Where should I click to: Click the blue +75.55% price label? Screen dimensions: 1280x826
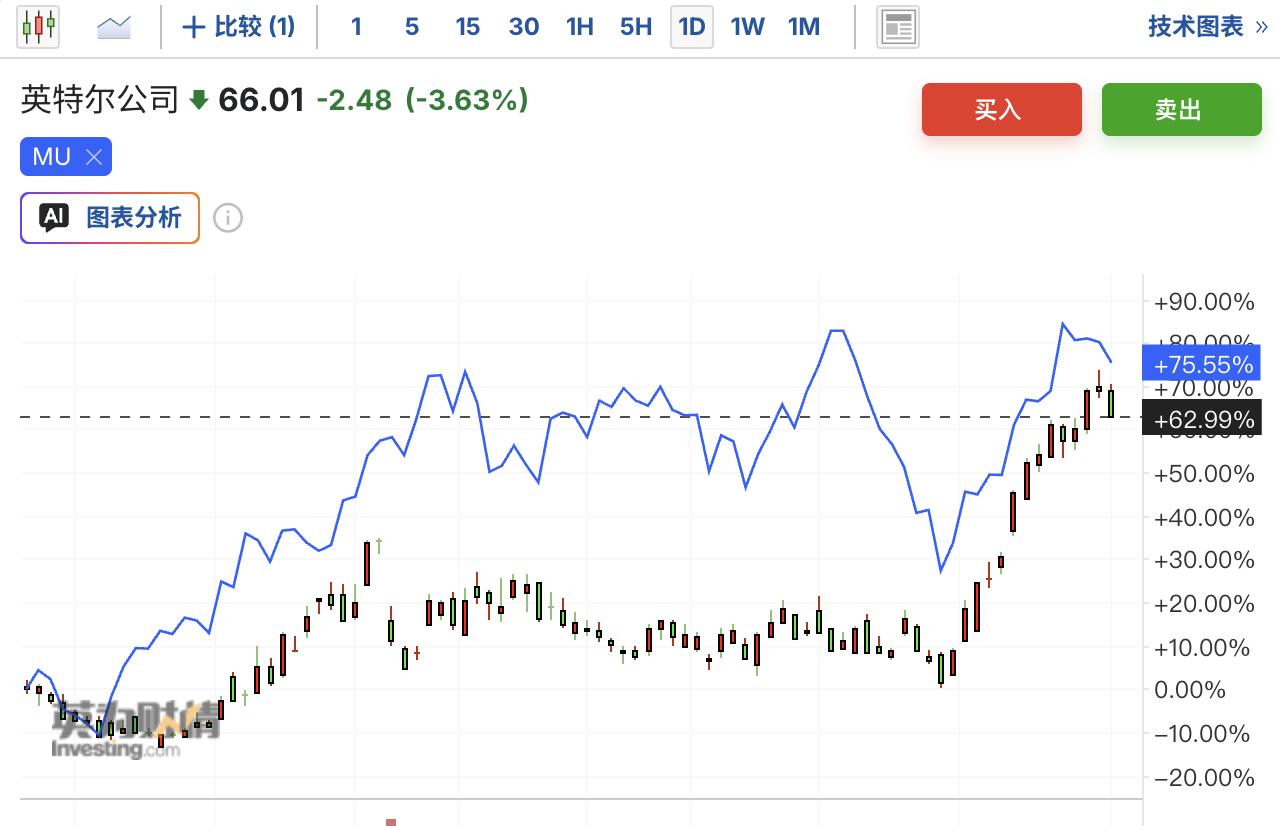click(1201, 363)
